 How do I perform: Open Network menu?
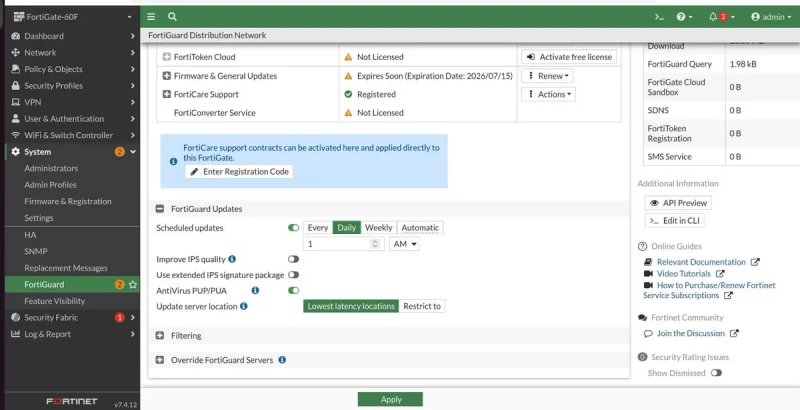pos(72,53)
